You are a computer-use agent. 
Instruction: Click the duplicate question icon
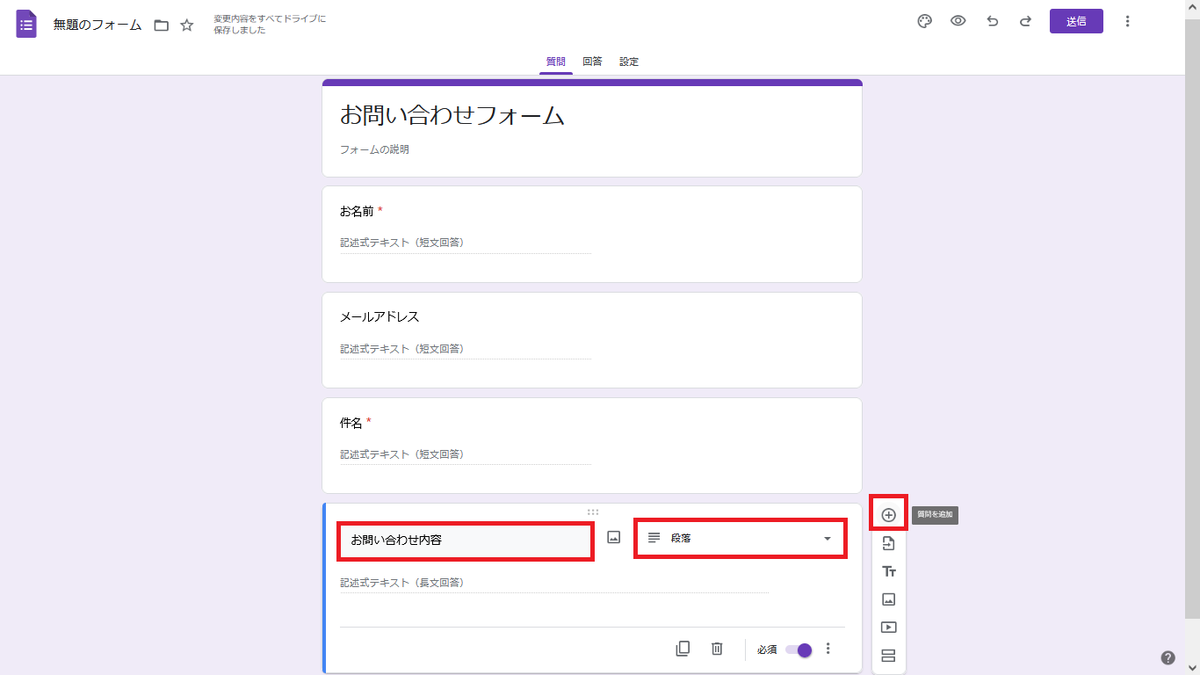click(x=683, y=648)
